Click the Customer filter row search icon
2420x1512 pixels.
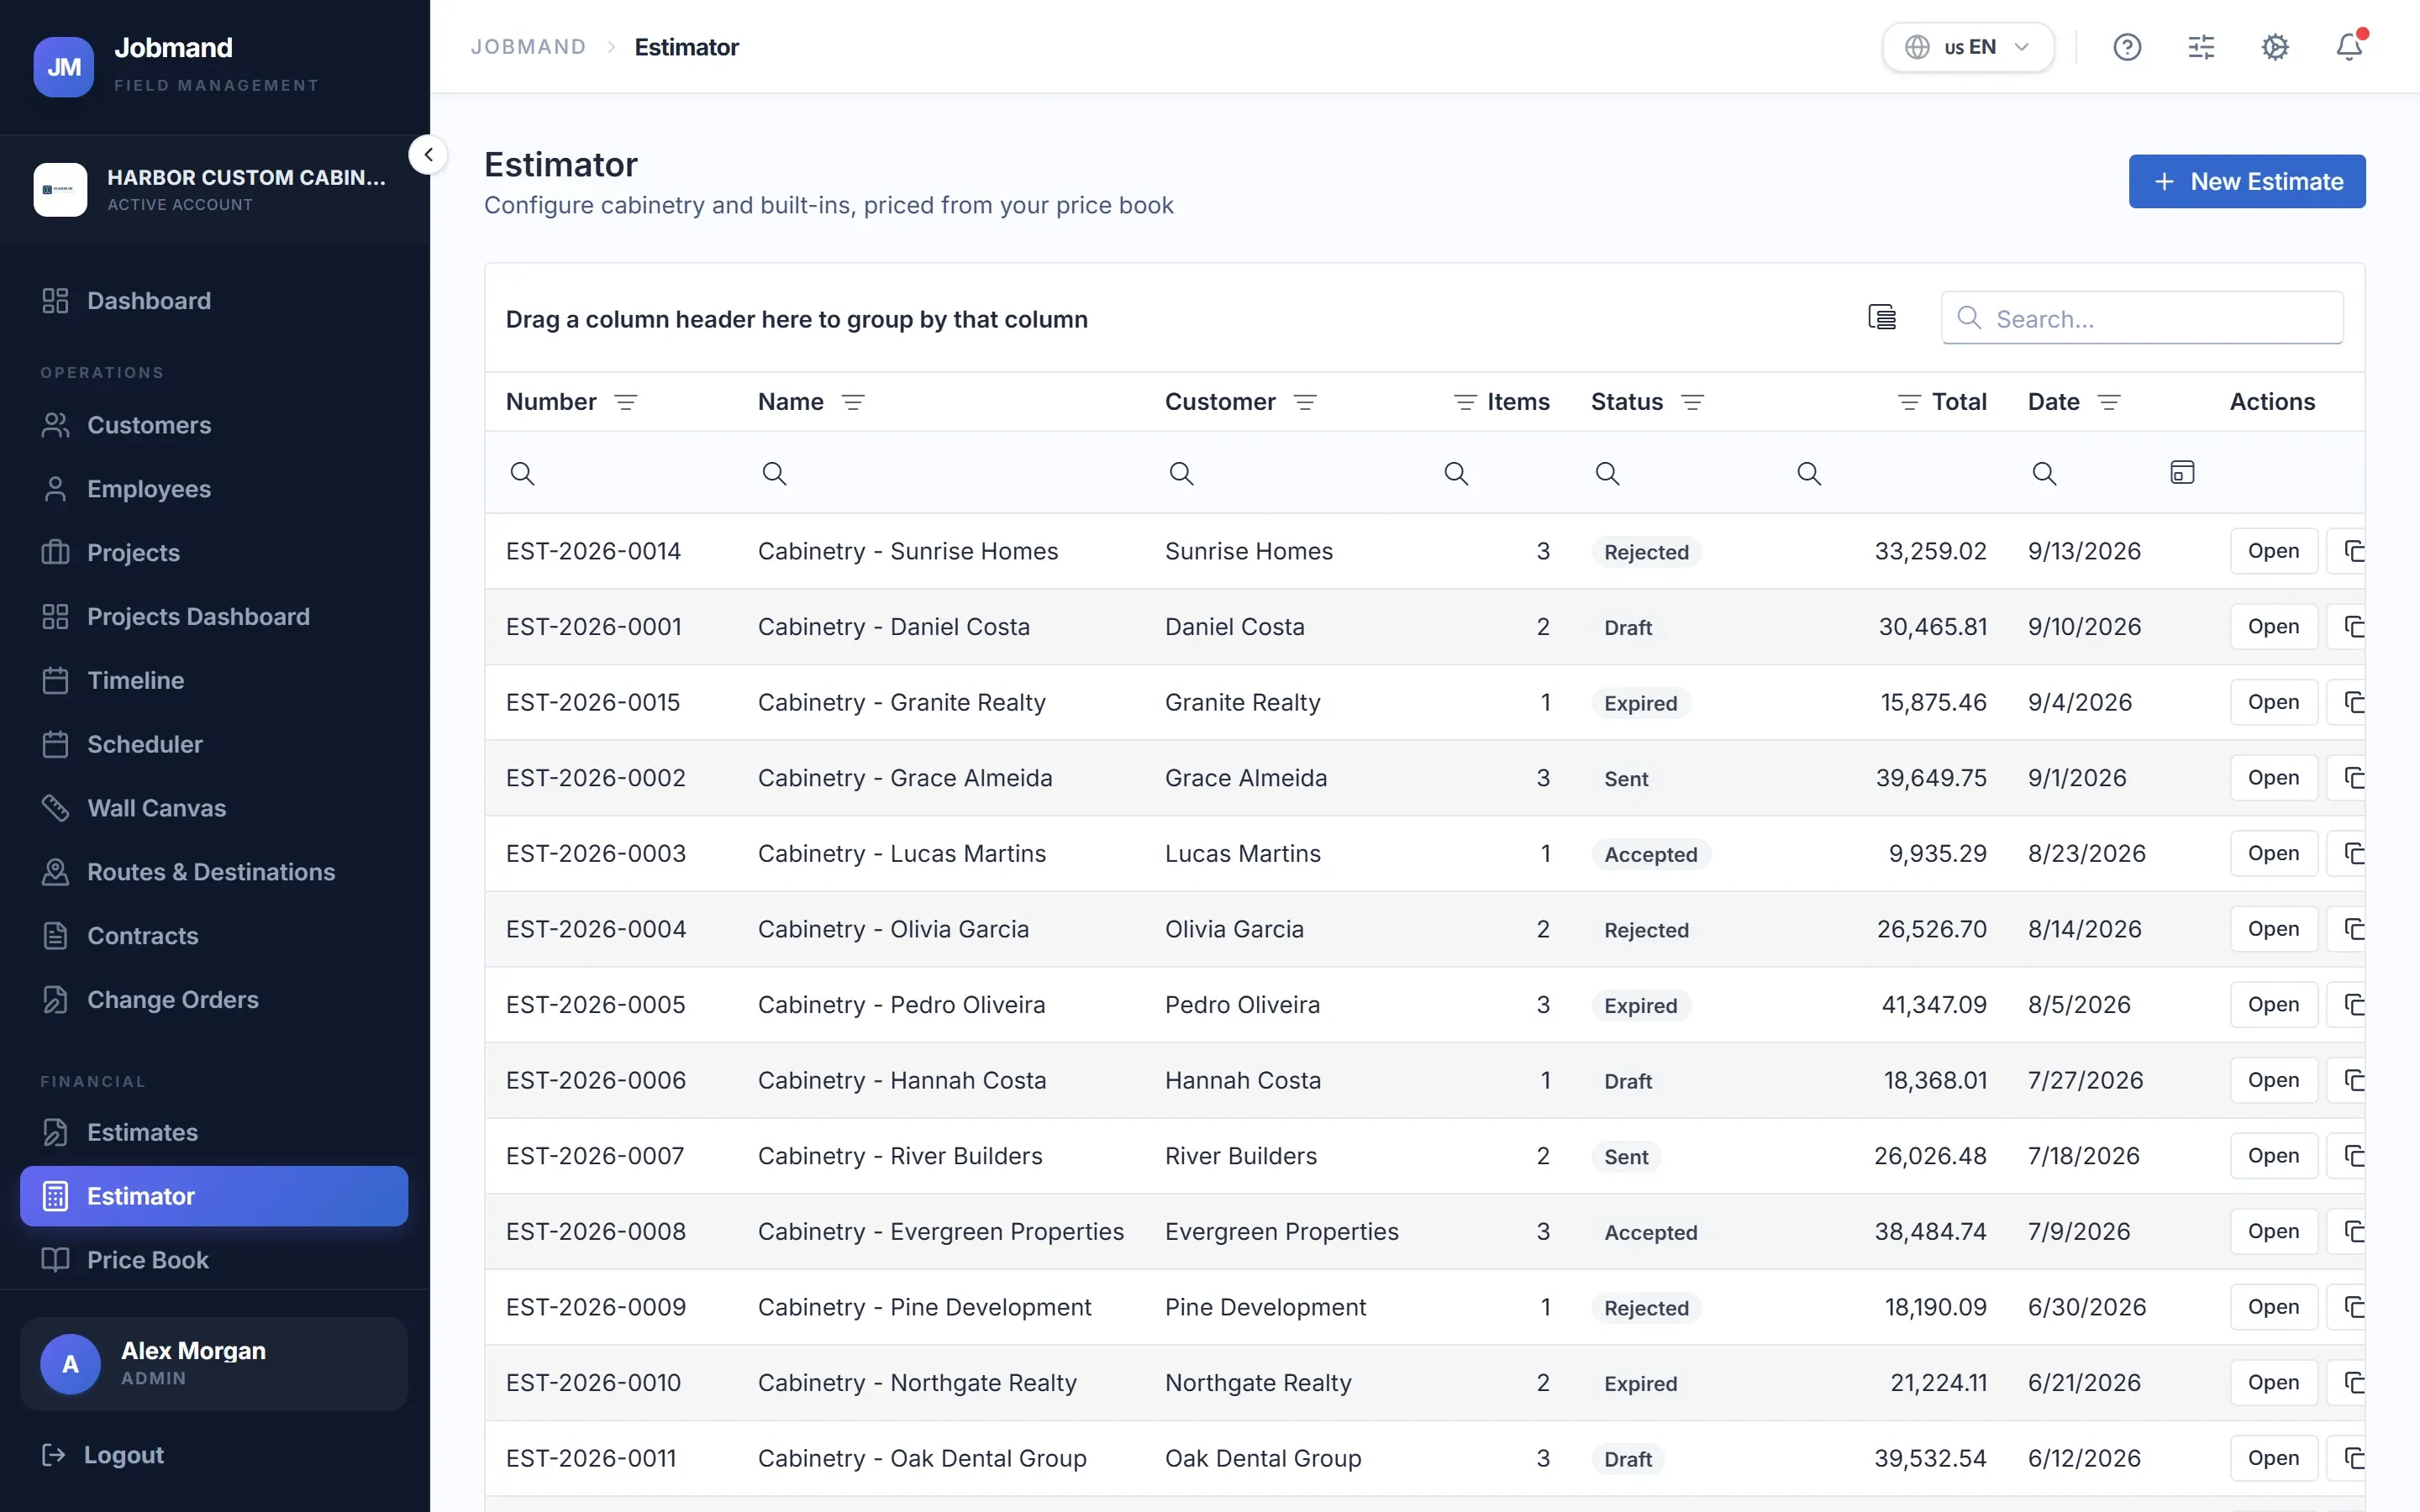click(x=1181, y=473)
